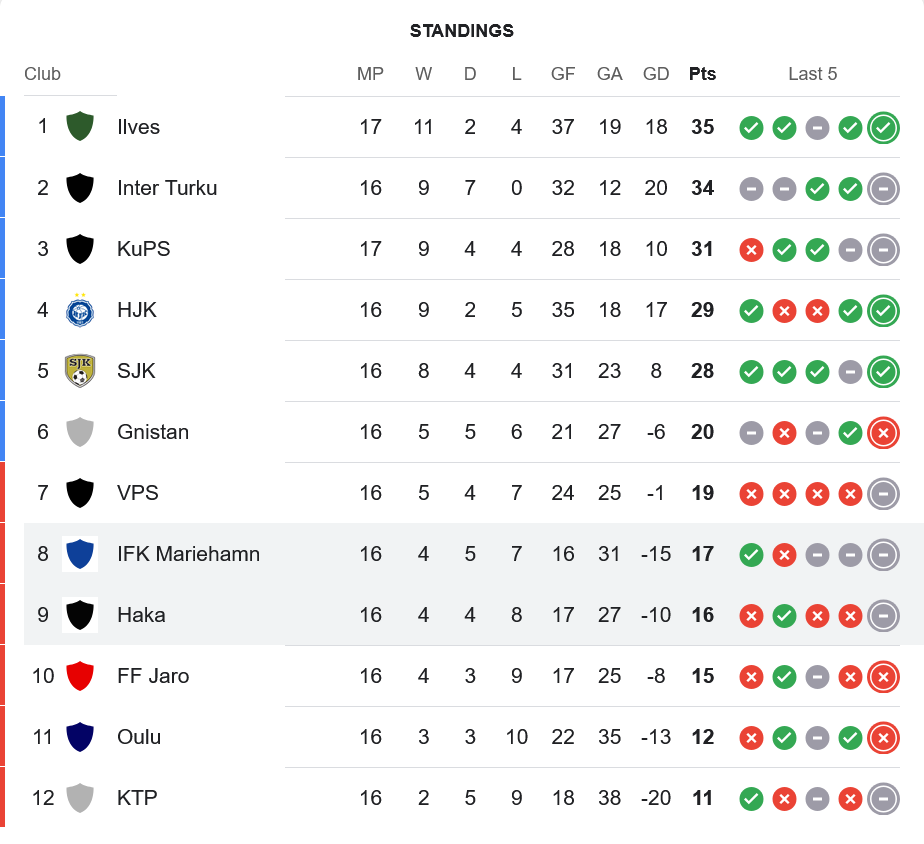
Task: Click the Pts column header
Action: click(702, 74)
